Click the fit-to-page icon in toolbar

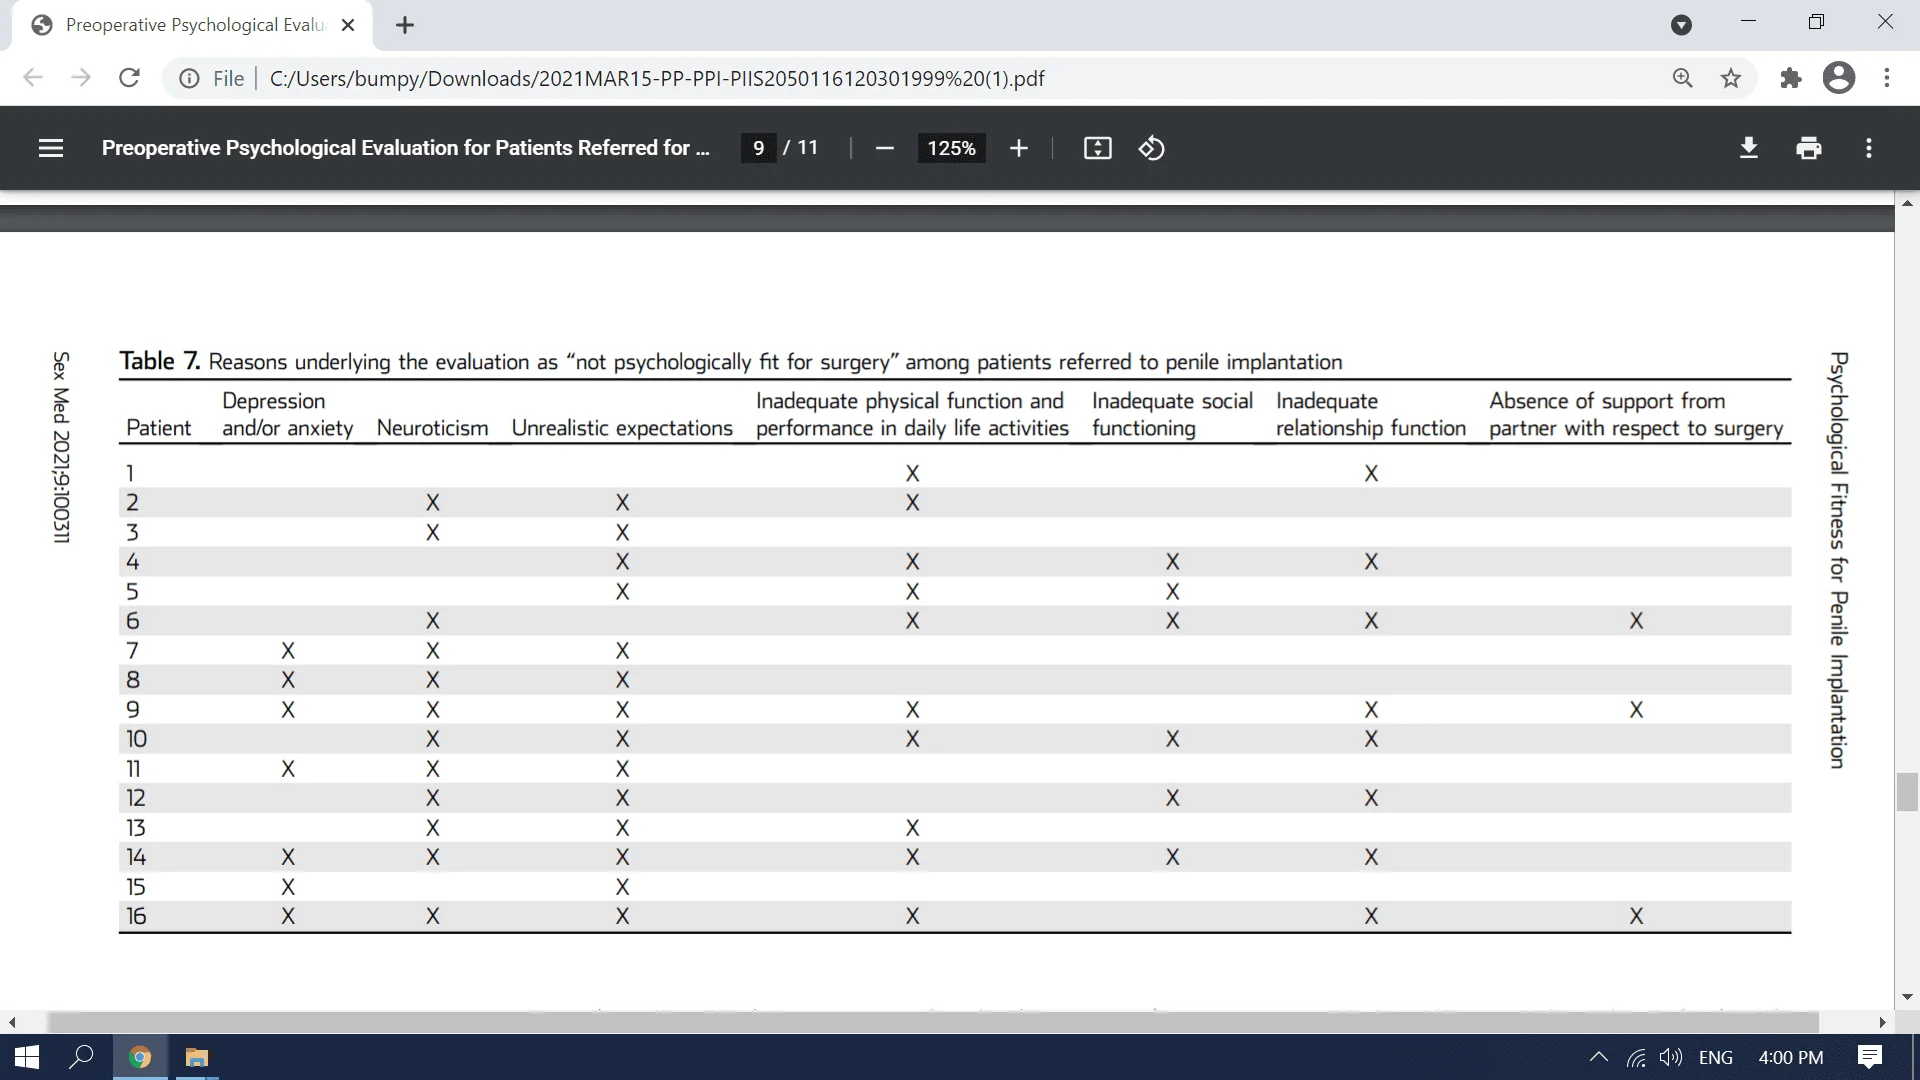click(x=1096, y=148)
